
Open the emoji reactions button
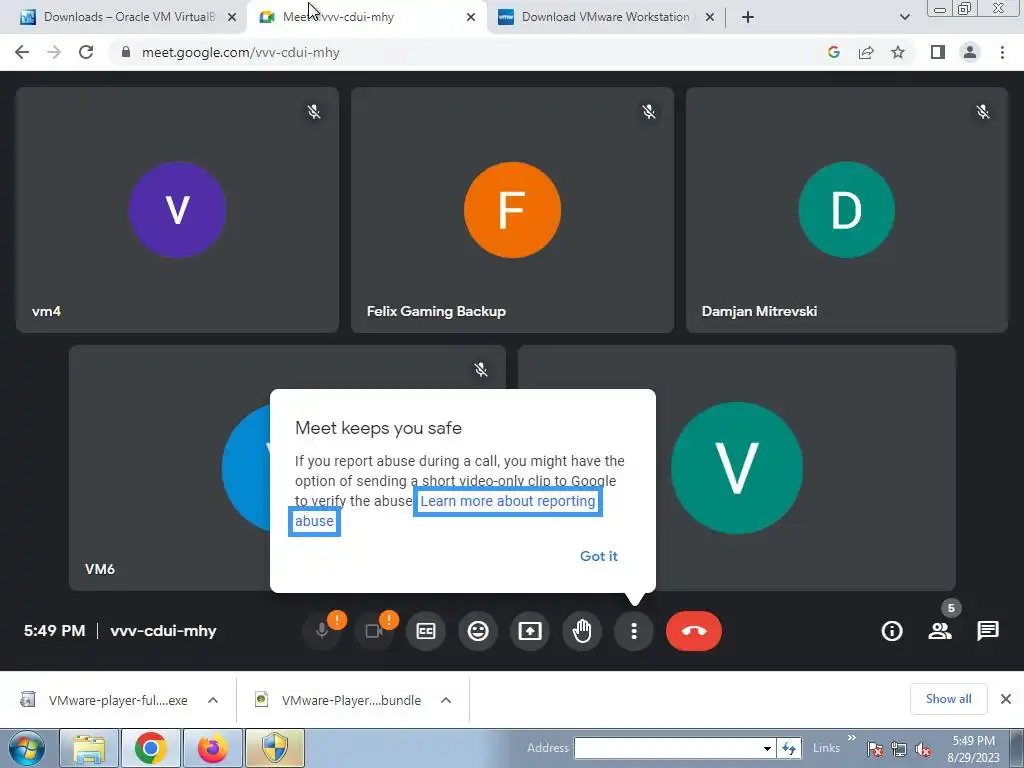tap(478, 631)
